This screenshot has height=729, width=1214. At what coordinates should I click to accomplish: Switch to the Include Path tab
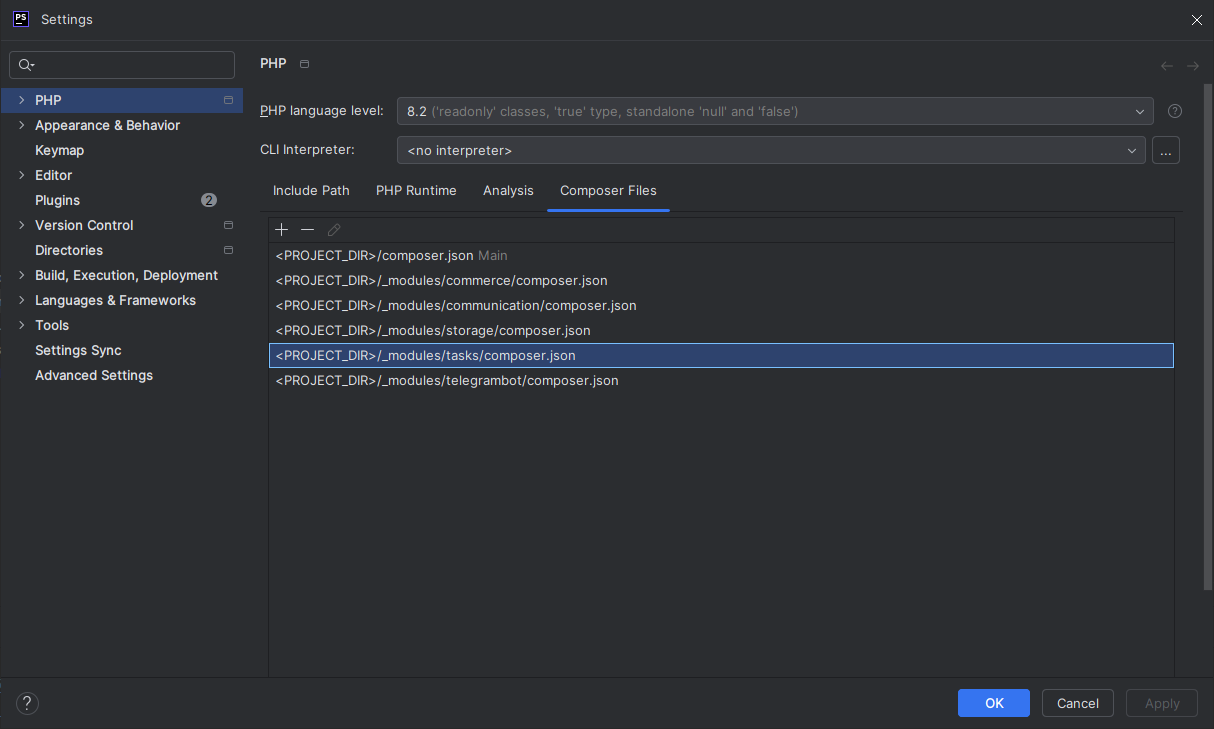[311, 190]
